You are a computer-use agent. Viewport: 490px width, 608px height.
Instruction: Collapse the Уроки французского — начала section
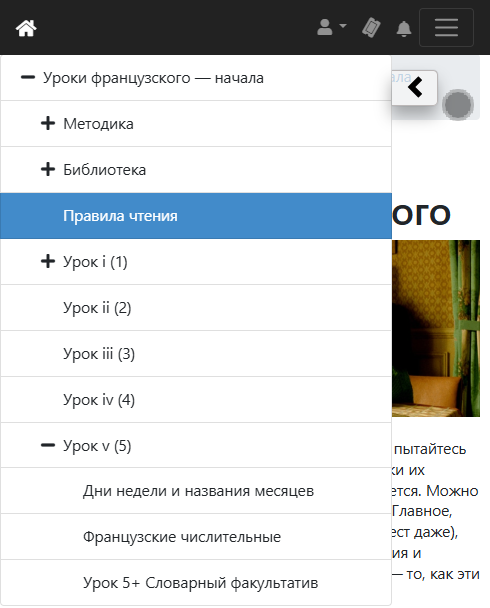coord(28,78)
